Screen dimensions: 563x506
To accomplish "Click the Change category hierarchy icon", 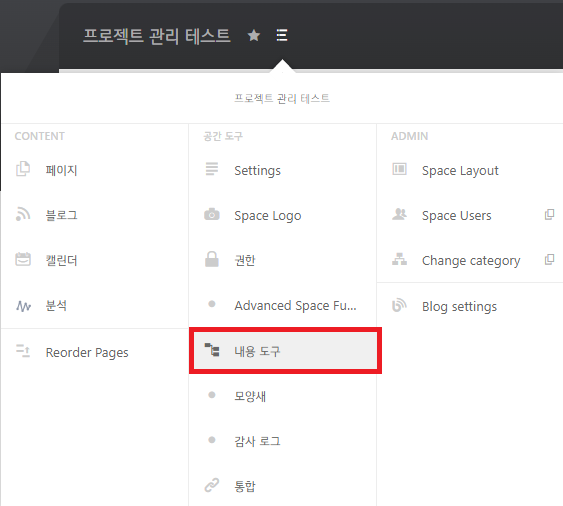I will pyautogui.click(x=400, y=259).
